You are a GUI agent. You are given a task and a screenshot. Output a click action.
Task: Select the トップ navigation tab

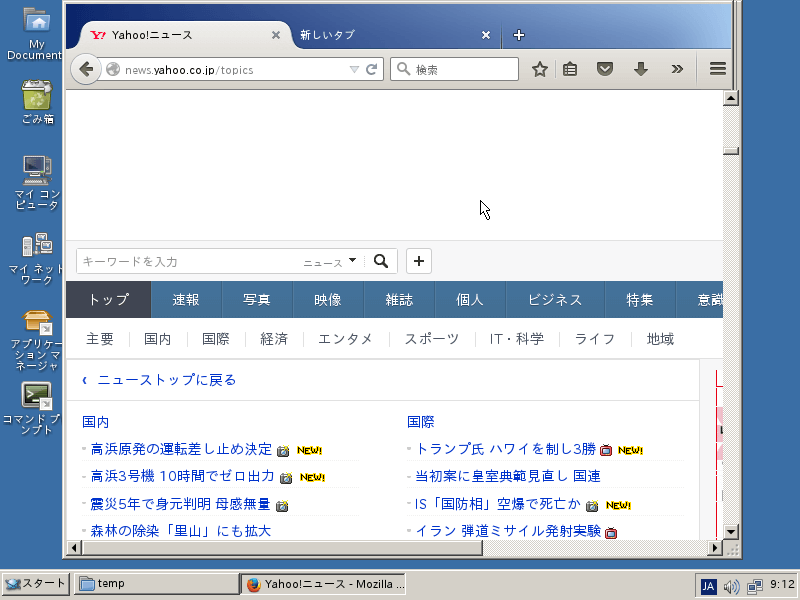[109, 299]
